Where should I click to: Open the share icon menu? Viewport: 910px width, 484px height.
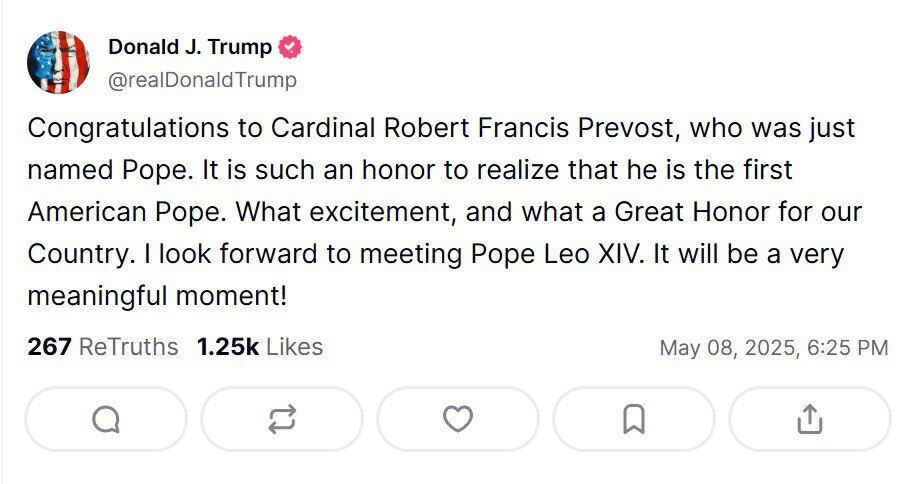[809, 419]
